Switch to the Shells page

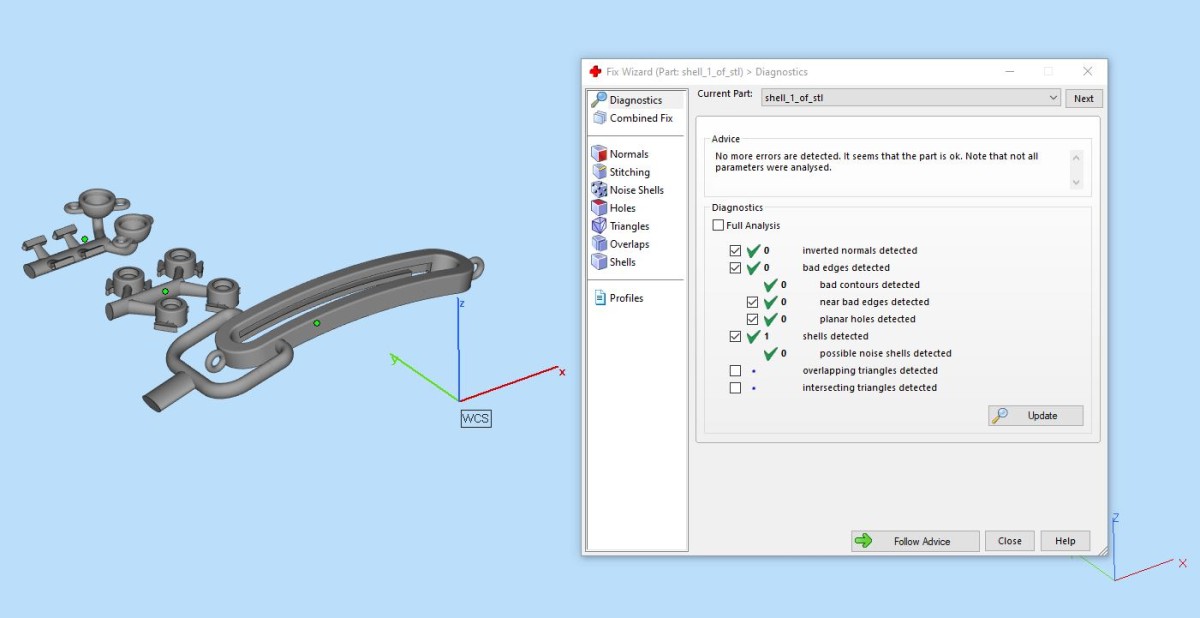[622, 262]
